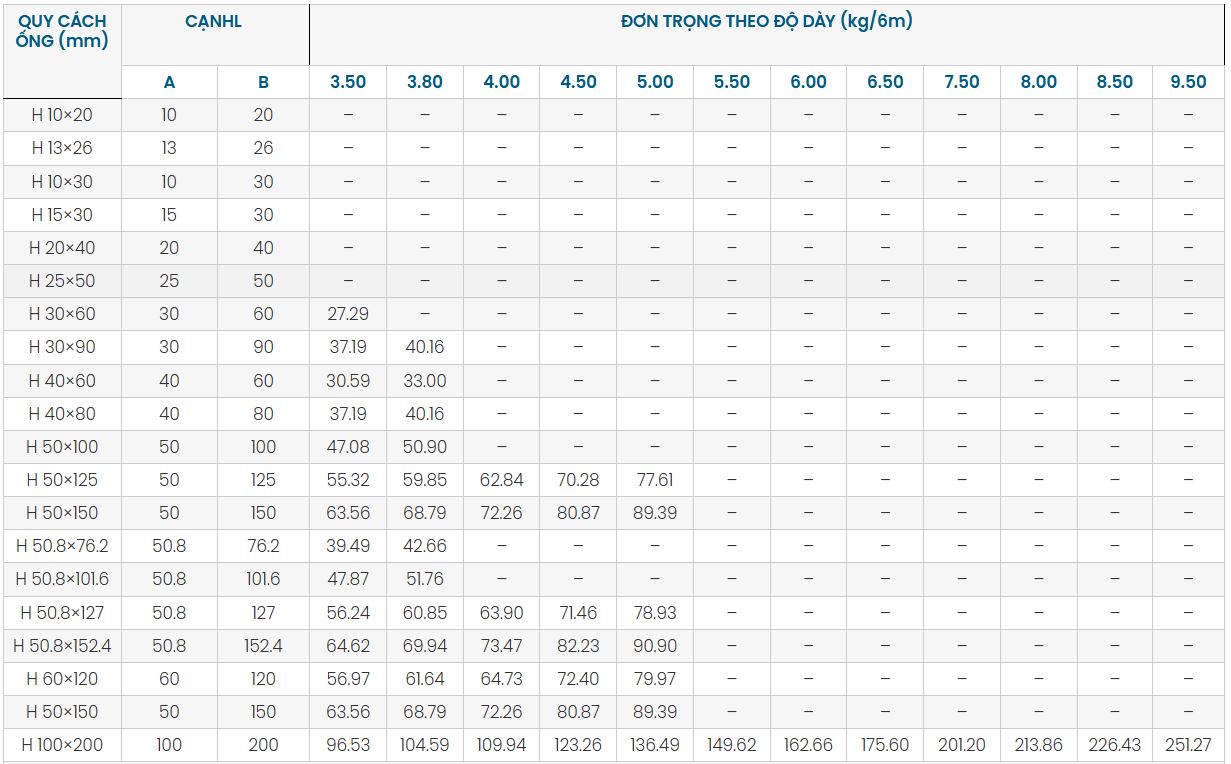Select the 251.27 weight cell

tap(1189, 745)
